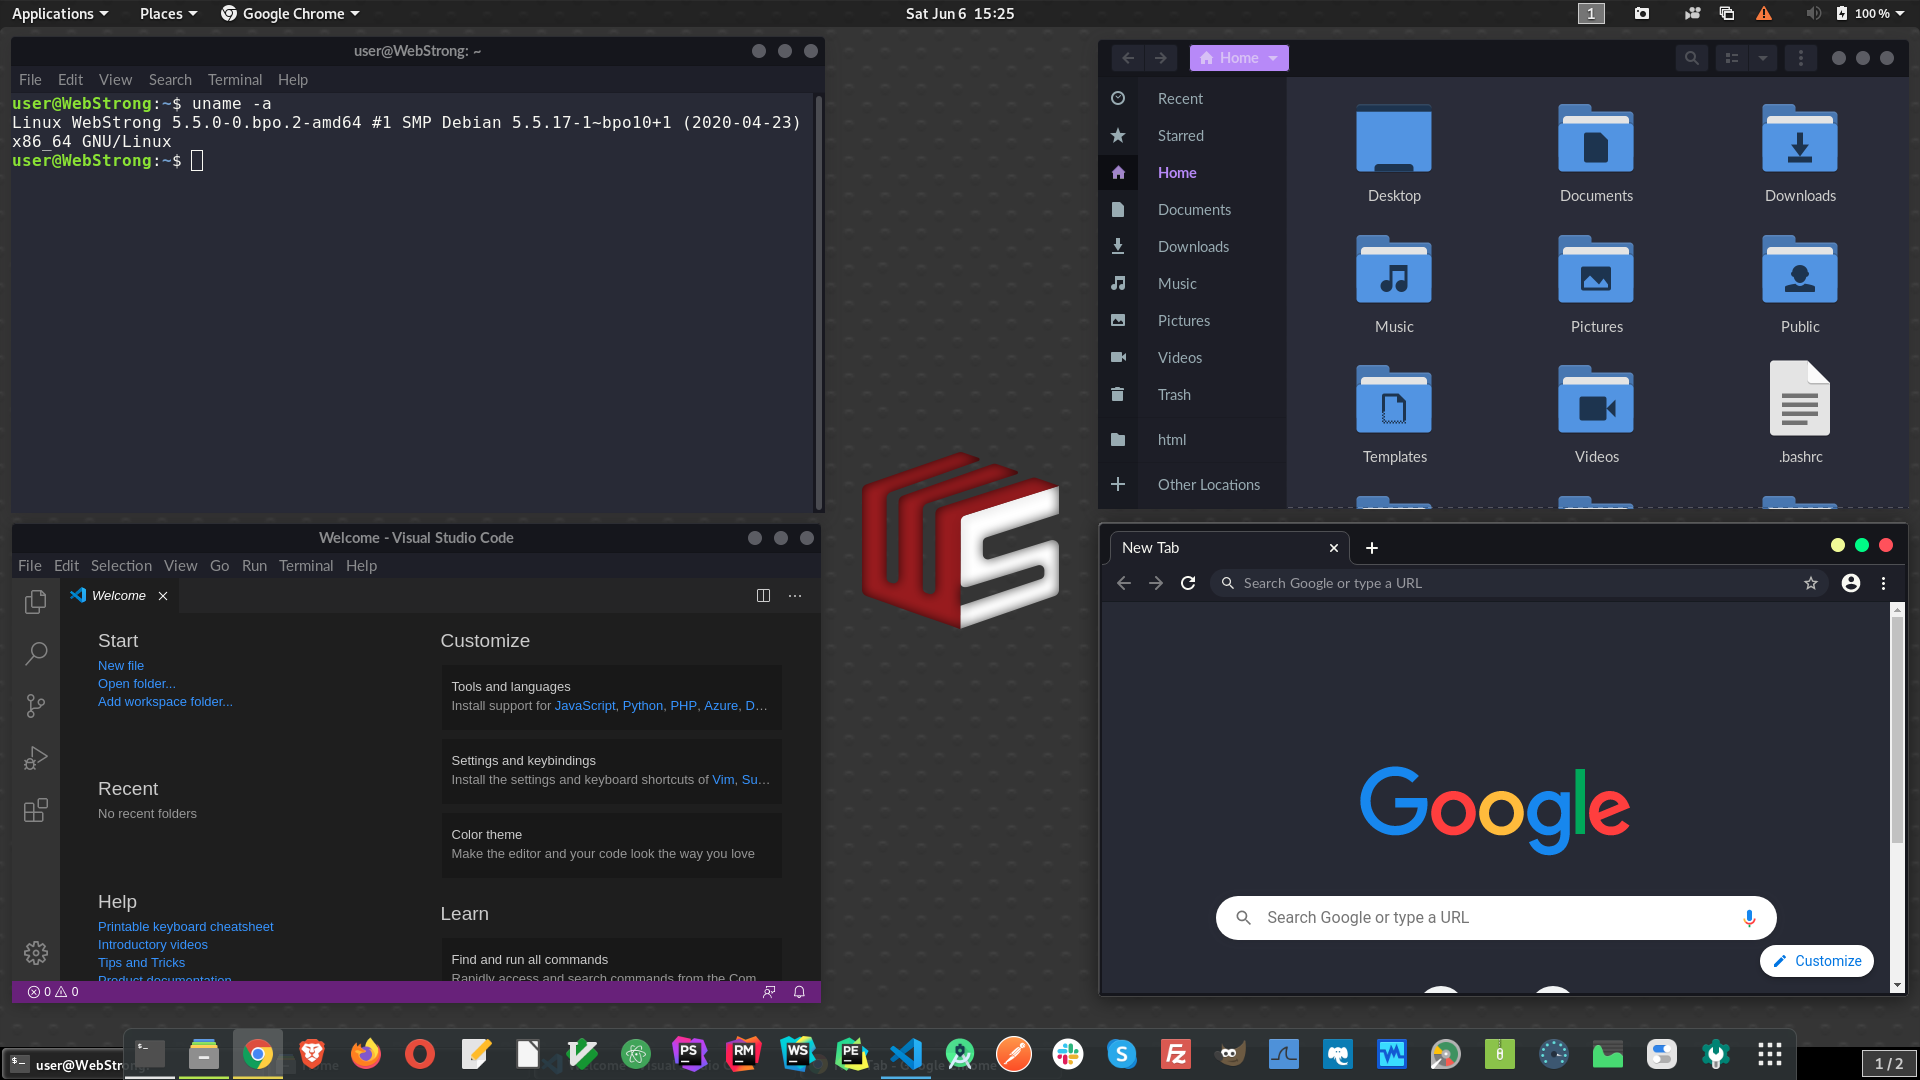Close the Welcome tab in VS Code
Viewport: 1920px width, 1080px height.
tap(163, 596)
